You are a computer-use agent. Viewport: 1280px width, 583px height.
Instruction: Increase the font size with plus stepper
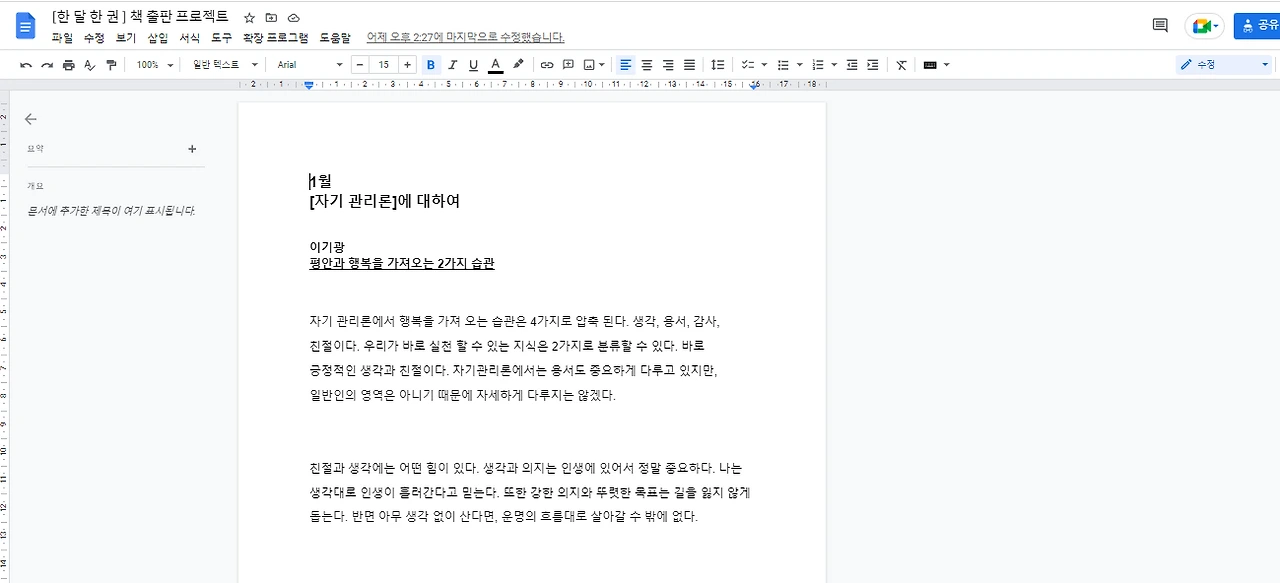pyautogui.click(x=407, y=64)
